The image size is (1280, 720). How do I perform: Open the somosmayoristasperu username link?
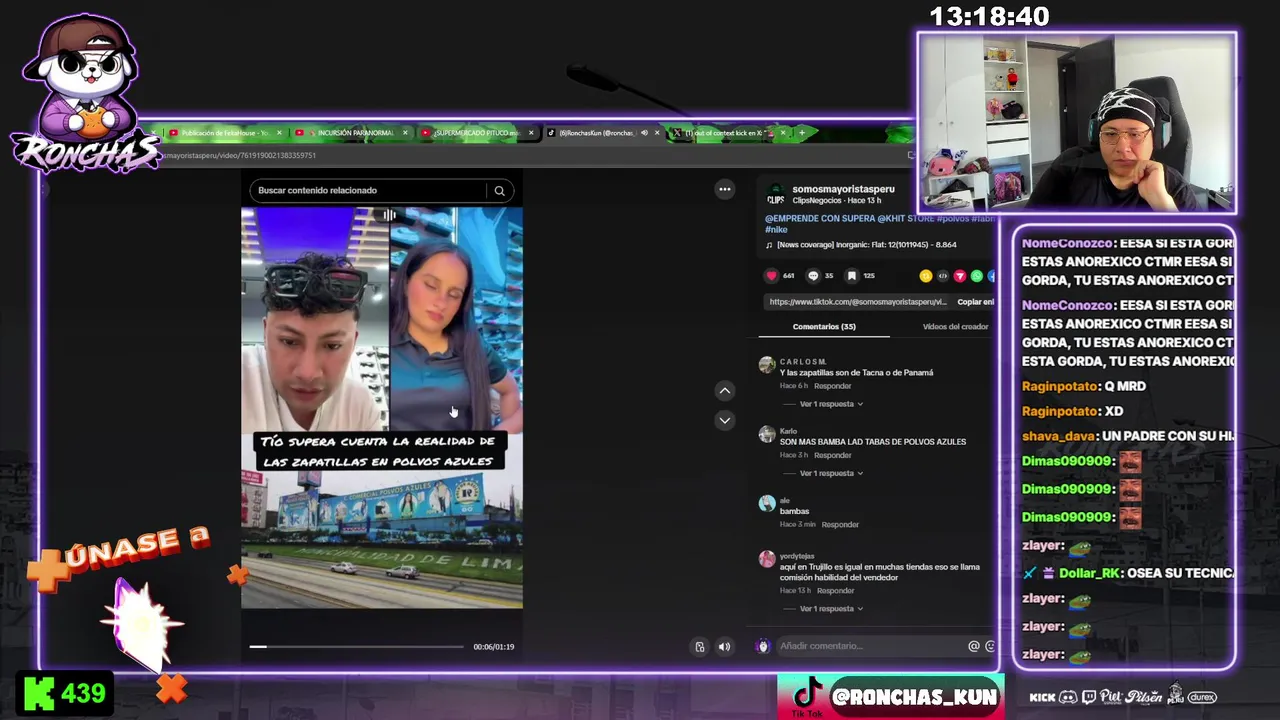pyautogui.click(x=843, y=189)
